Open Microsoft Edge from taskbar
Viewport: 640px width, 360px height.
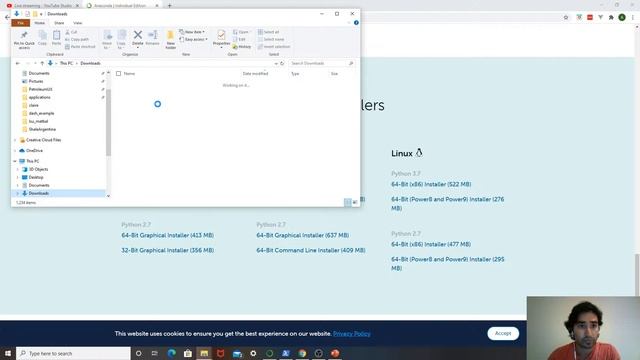click(171, 353)
